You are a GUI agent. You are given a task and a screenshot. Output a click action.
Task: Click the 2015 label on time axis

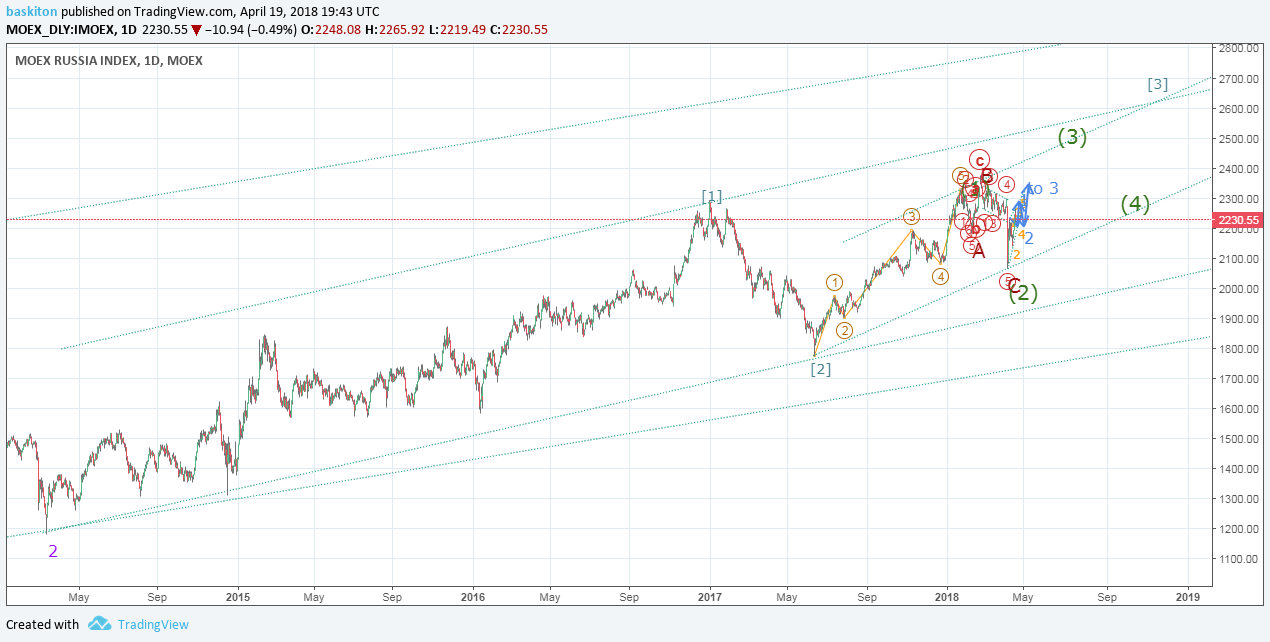(237, 595)
